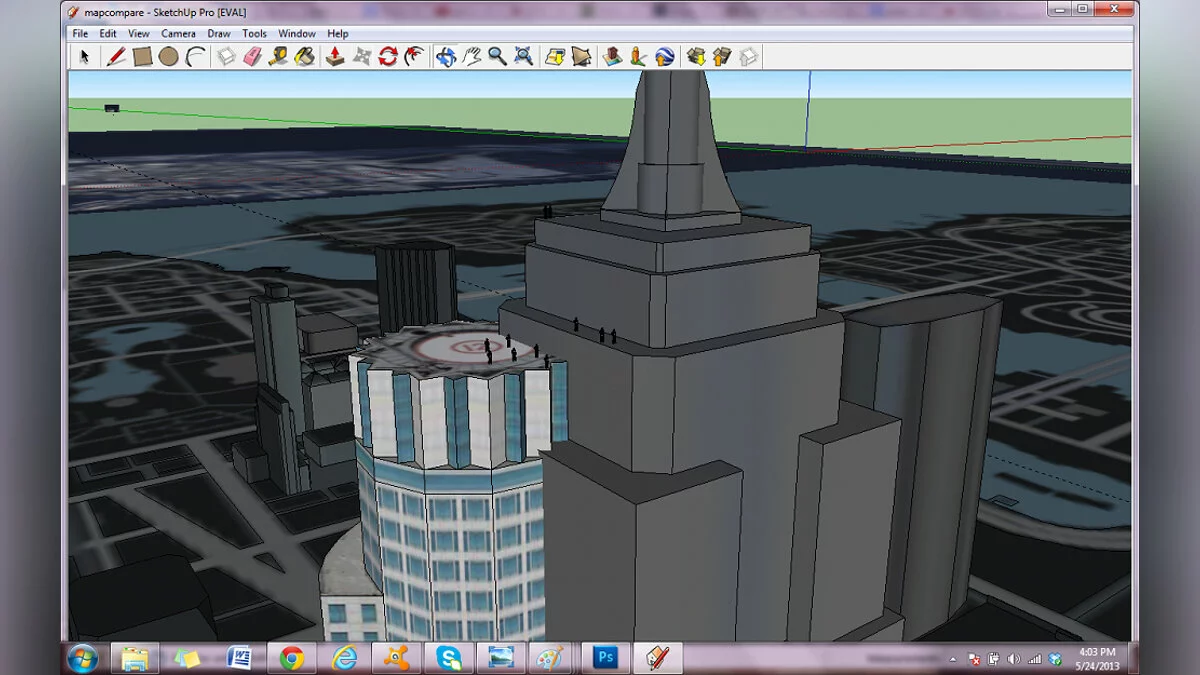Activate the Orbit camera tool

[446, 57]
